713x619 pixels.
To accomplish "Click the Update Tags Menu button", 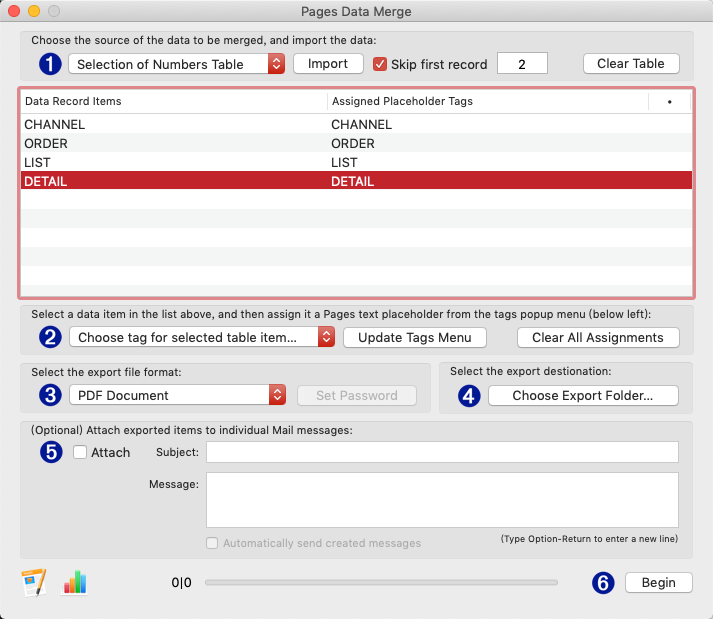I will point(415,337).
